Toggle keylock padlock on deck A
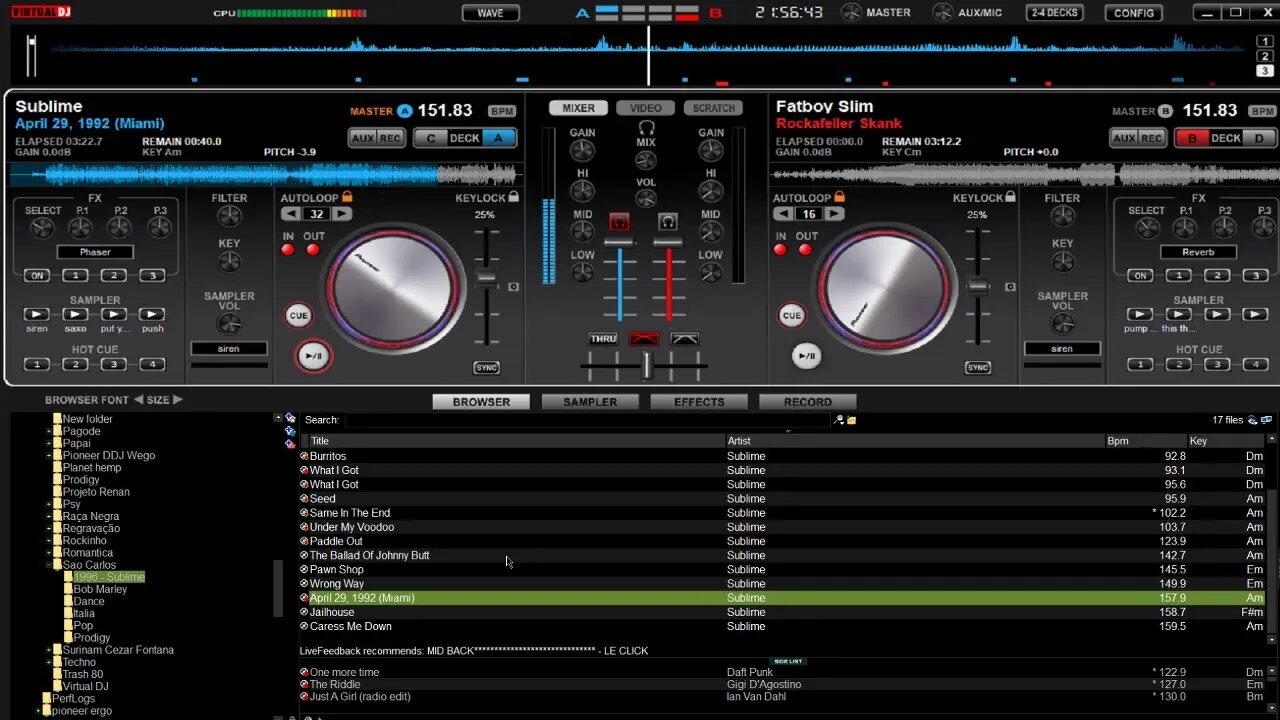 pos(513,198)
